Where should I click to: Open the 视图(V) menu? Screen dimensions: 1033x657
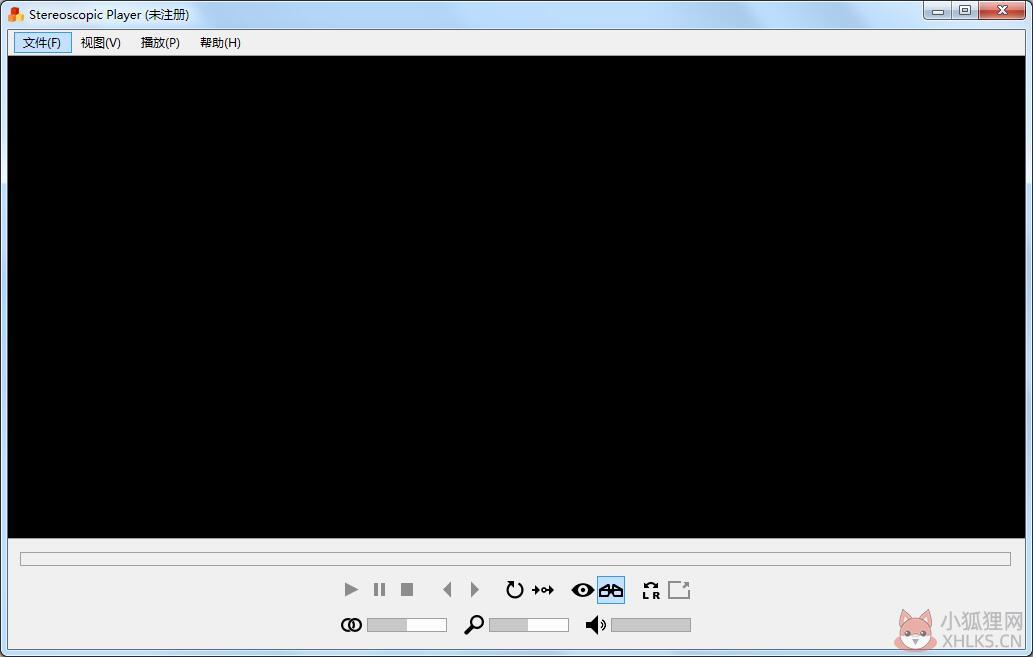[101, 43]
